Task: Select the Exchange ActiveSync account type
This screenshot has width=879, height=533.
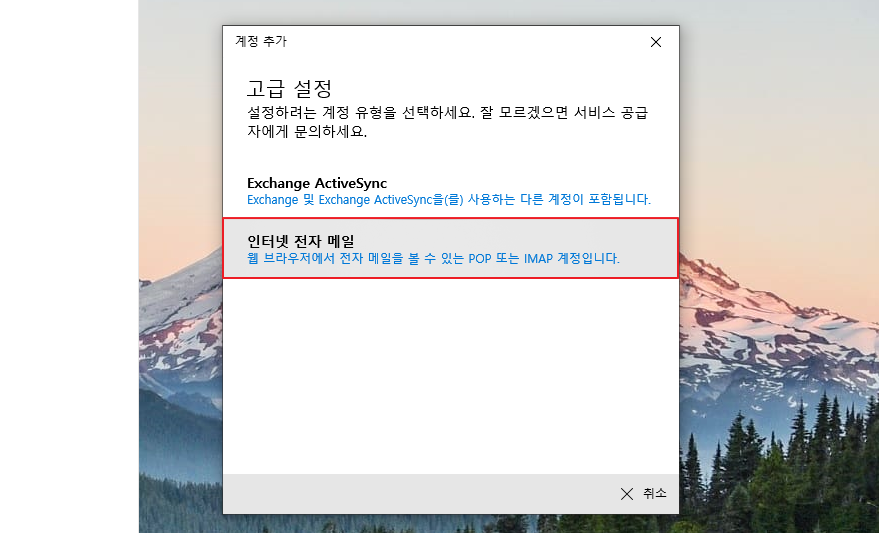Action: coord(448,190)
